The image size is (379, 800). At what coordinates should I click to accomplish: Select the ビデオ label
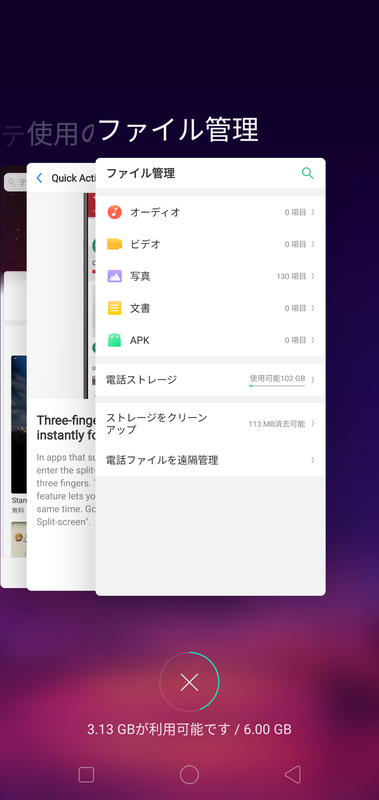(x=145, y=244)
